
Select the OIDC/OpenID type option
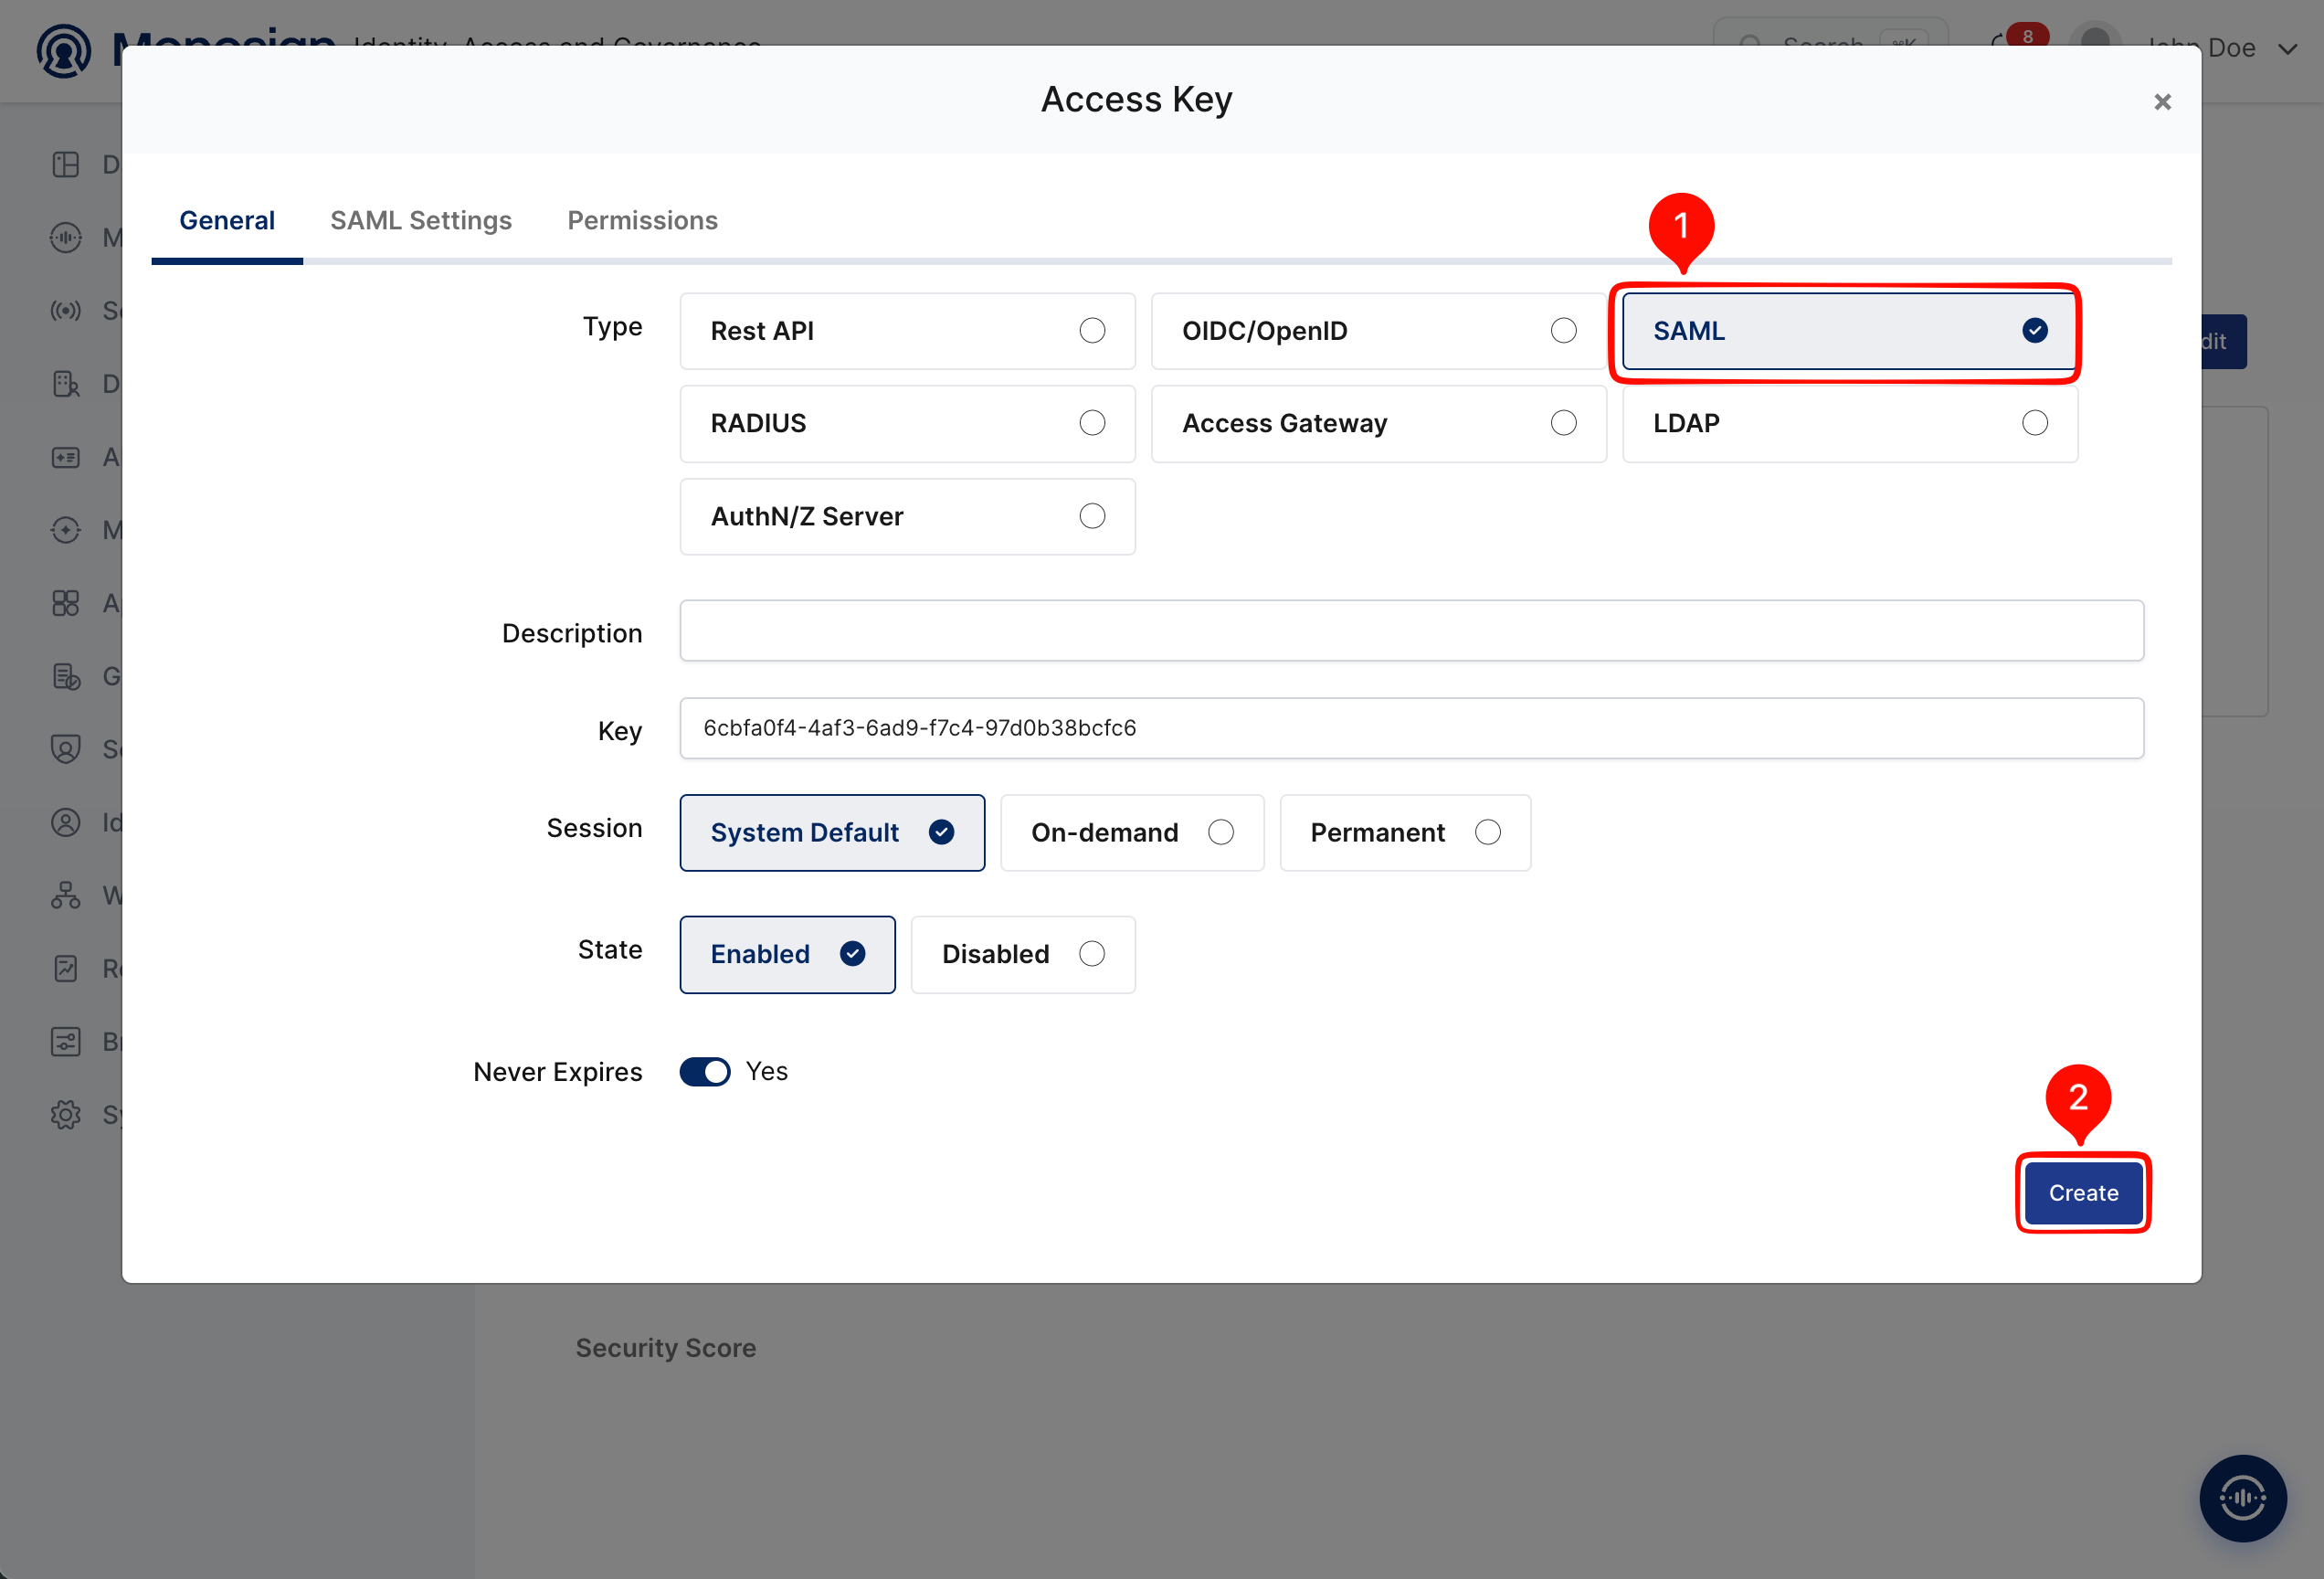(1378, 331)
